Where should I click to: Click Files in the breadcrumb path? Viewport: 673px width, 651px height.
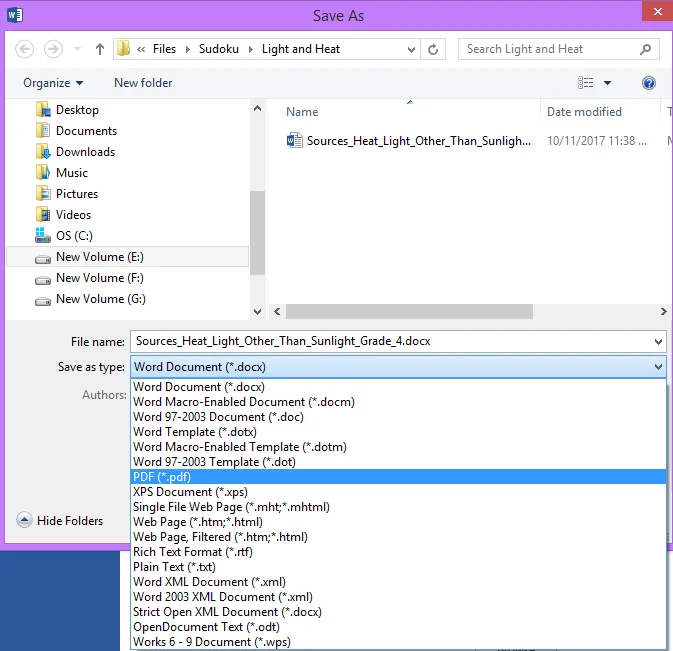tap(164, 49)
